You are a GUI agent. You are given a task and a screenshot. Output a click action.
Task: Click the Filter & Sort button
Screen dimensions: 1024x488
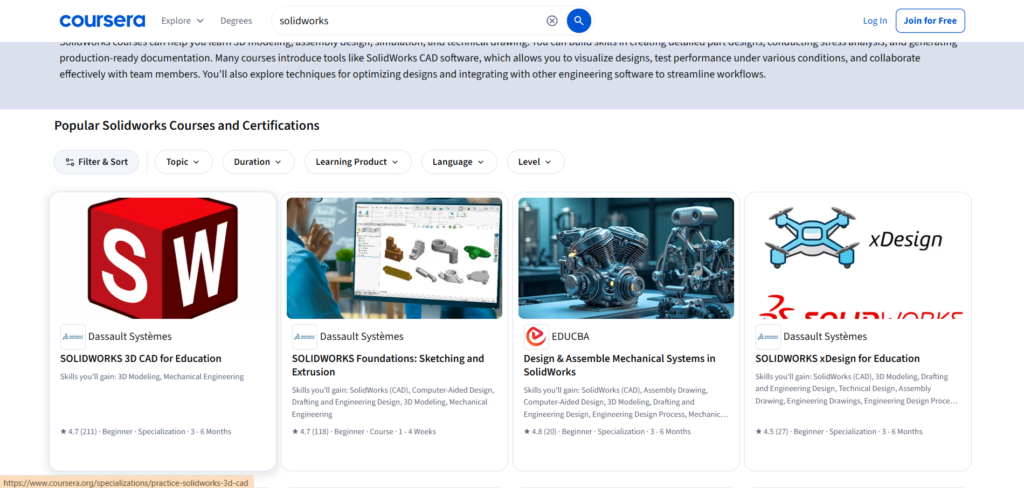point(96,162)
